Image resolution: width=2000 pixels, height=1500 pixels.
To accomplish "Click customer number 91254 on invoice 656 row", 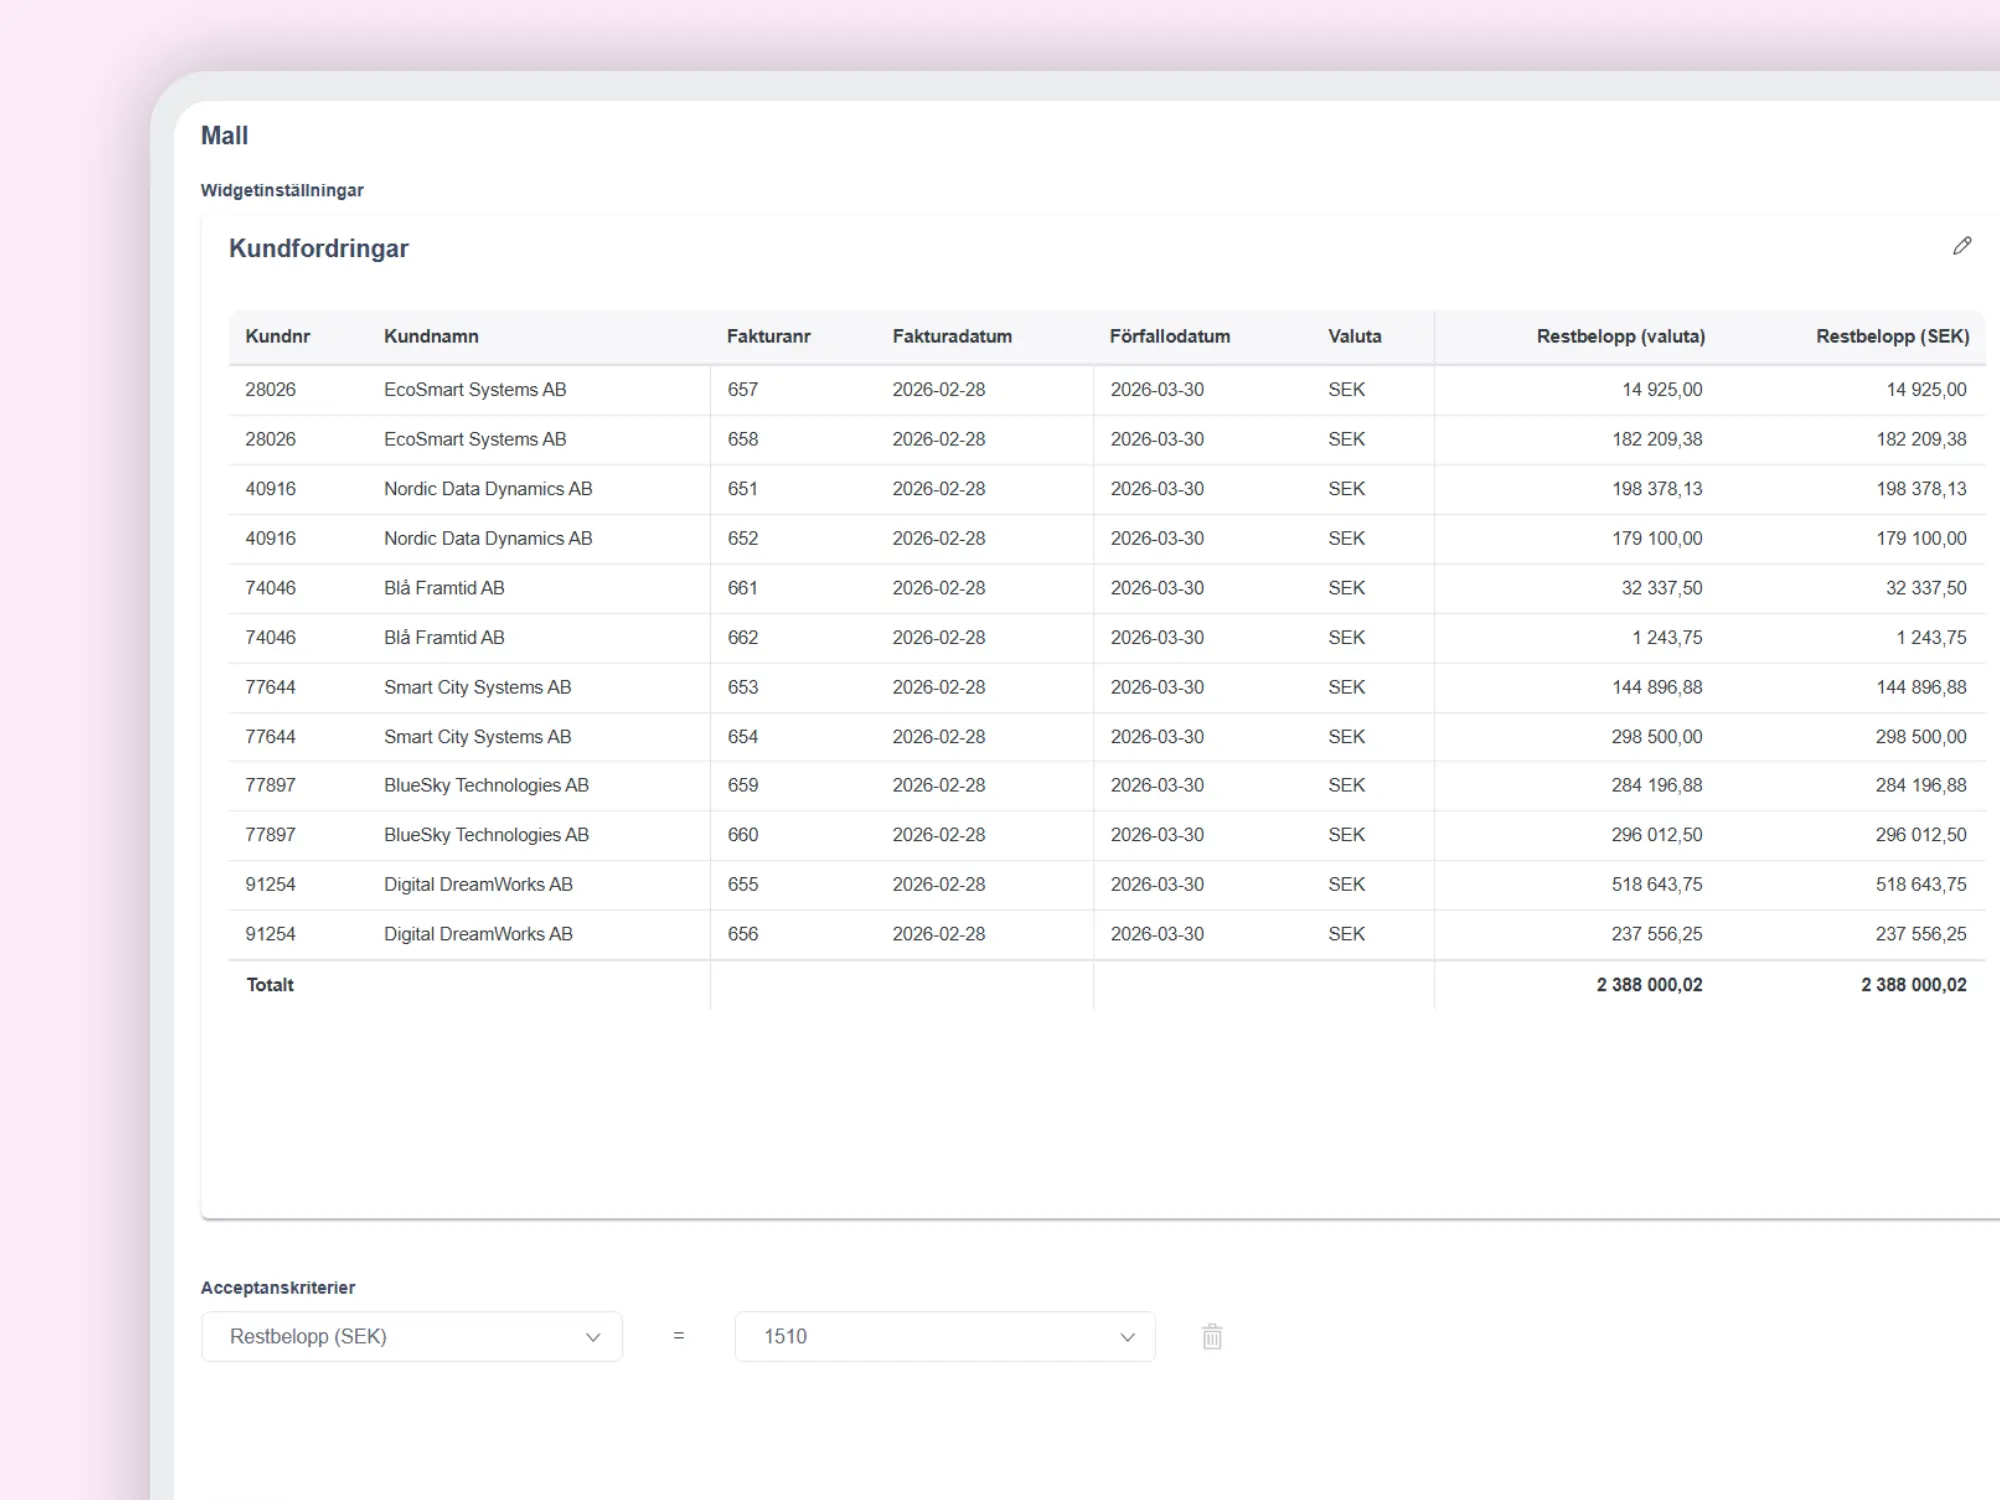I will click(x=270, y=933).
